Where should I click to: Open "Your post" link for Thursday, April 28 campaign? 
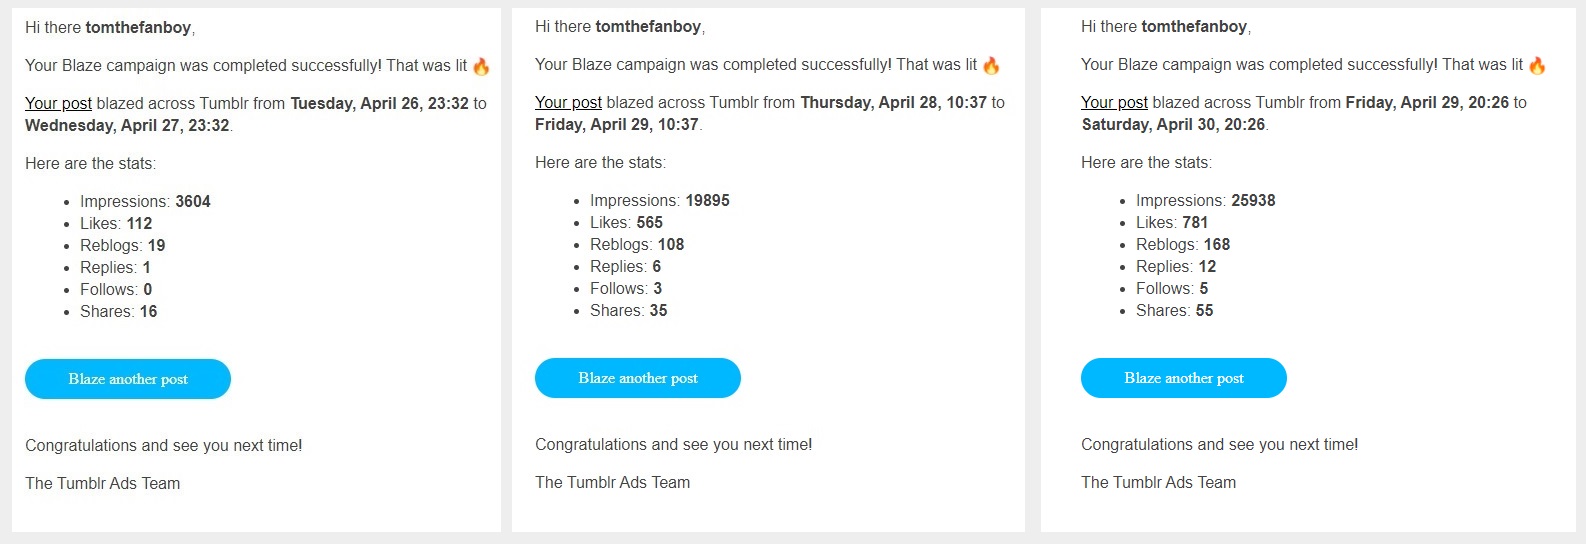568,102
